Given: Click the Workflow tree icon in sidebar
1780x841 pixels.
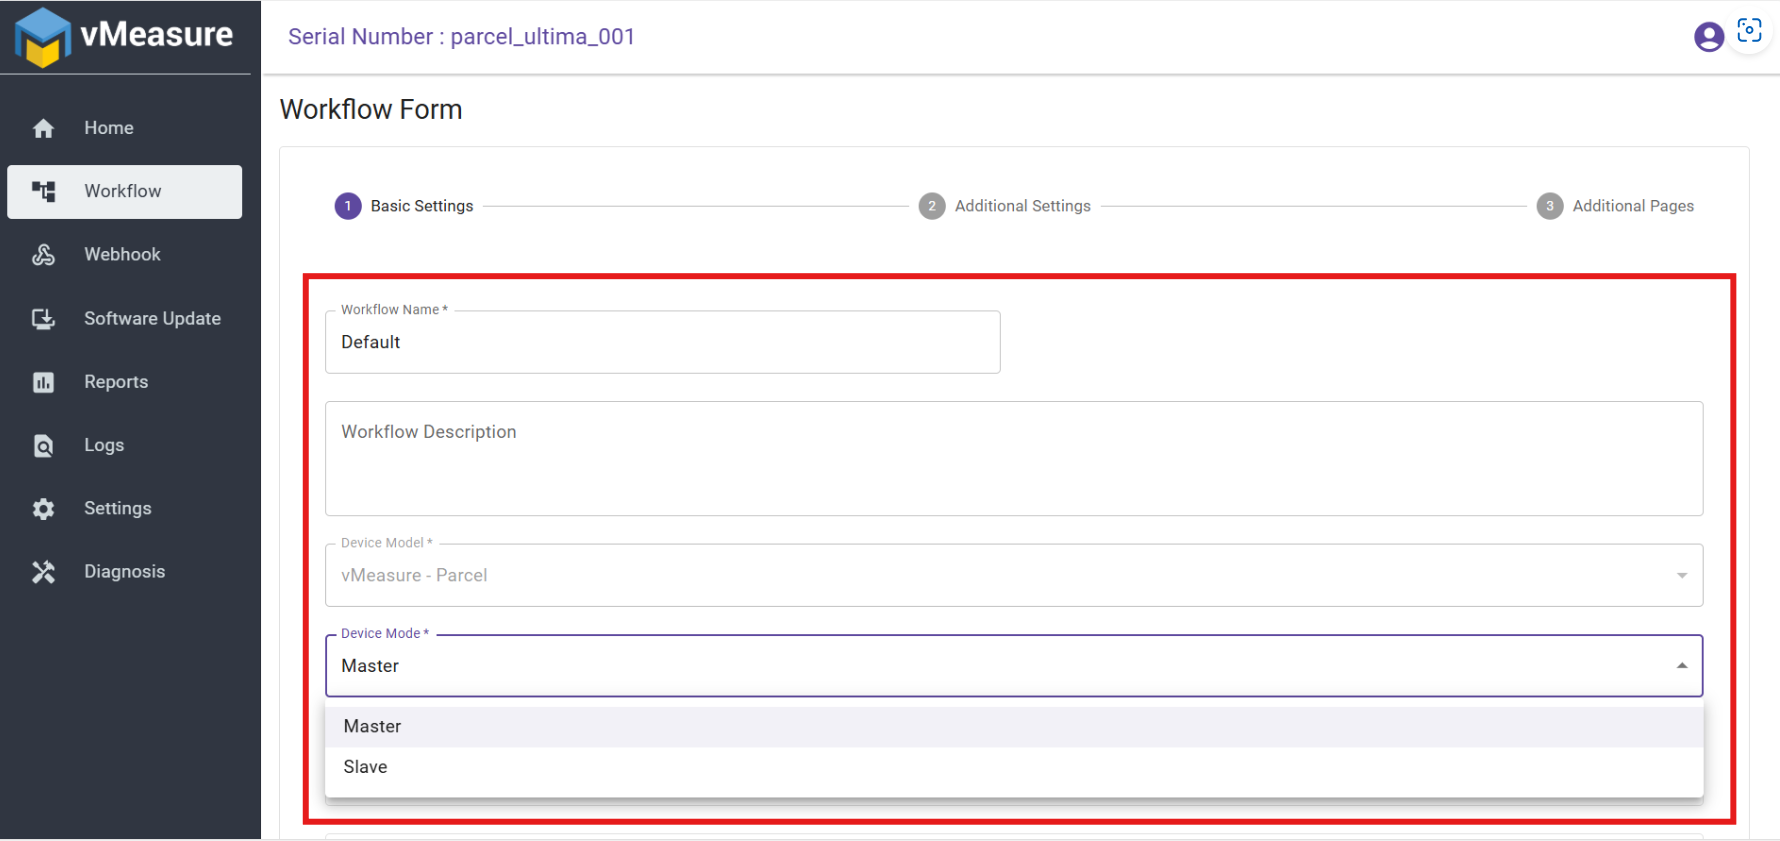Looking at the screenshot, I should coord(43,191).
